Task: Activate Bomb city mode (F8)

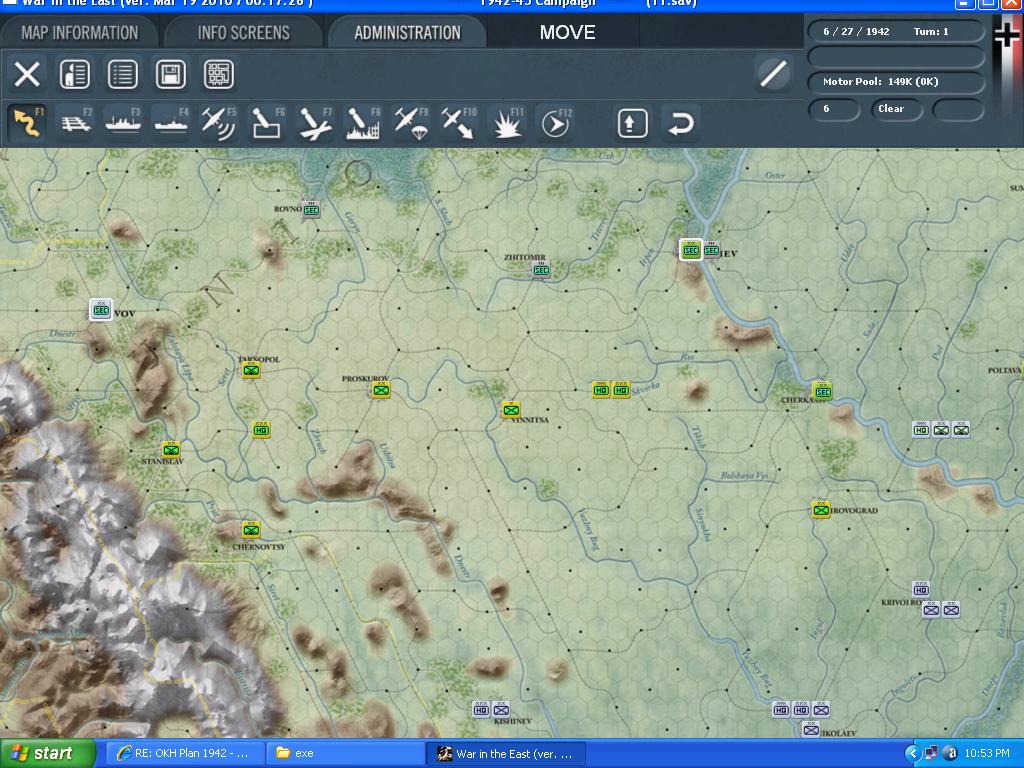Action: point(363,123)
